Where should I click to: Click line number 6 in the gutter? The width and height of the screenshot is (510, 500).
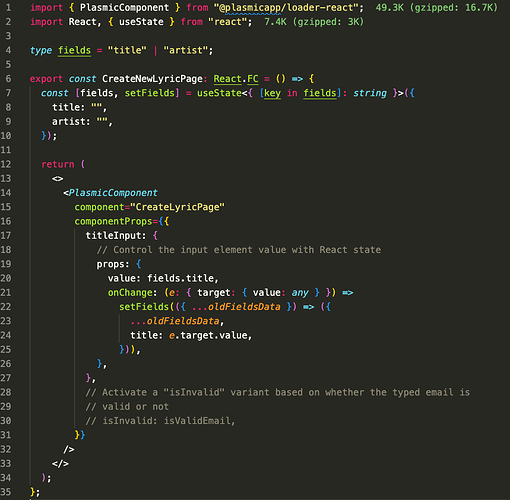pos(8,79)
